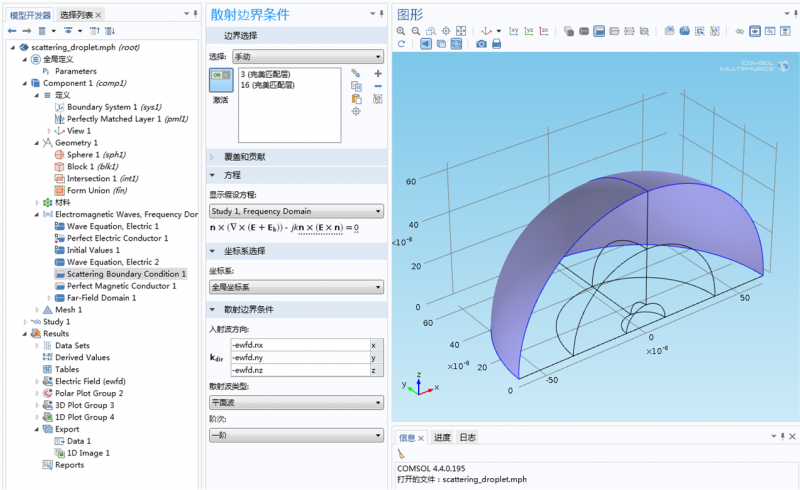Expand the Mesh 1 tree node
Screen dimensions: 800x490
click(x=37, y=310)
